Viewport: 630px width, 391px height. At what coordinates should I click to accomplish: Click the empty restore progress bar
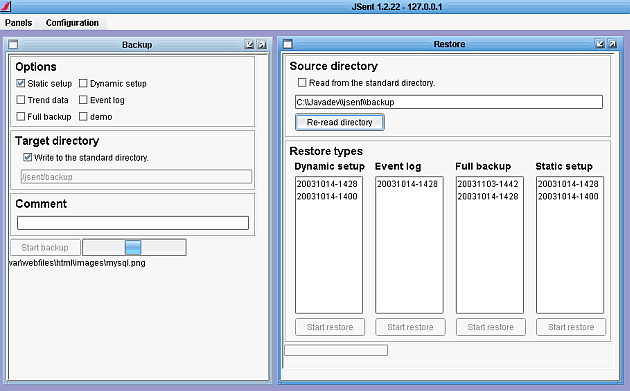coord(336,350)
